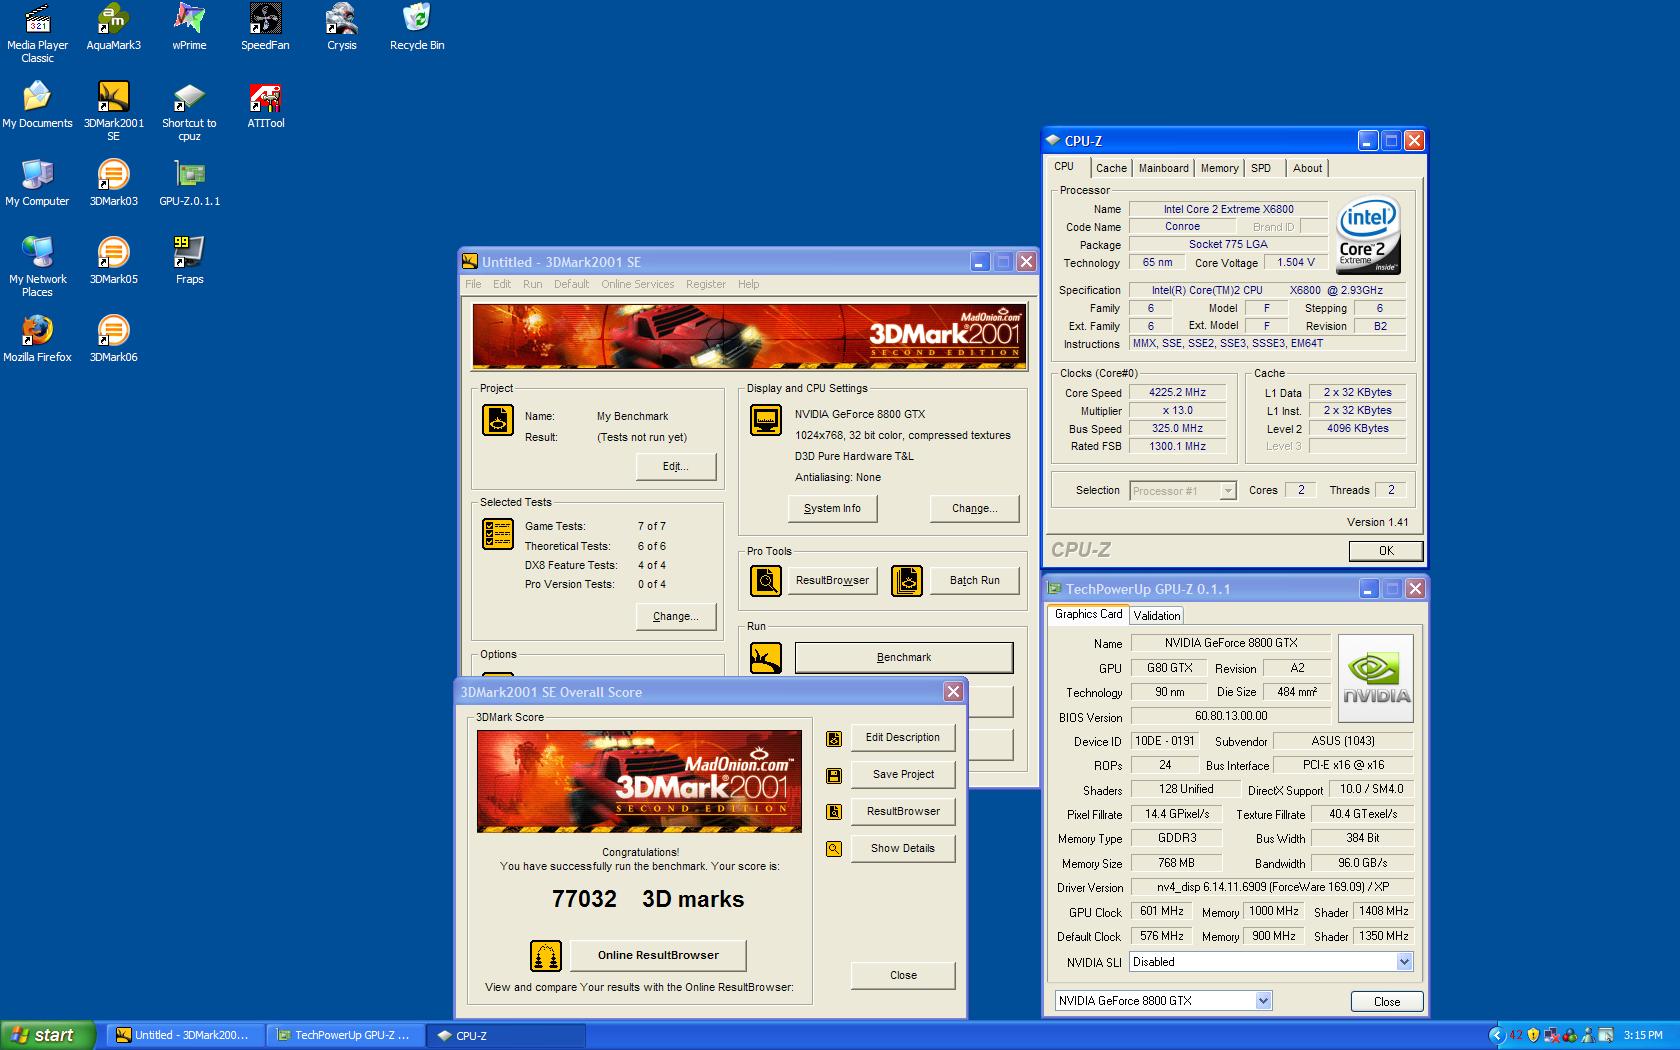
Task: Click the NVIDIA logo in GPU-Z
Action: [1376, 679]
